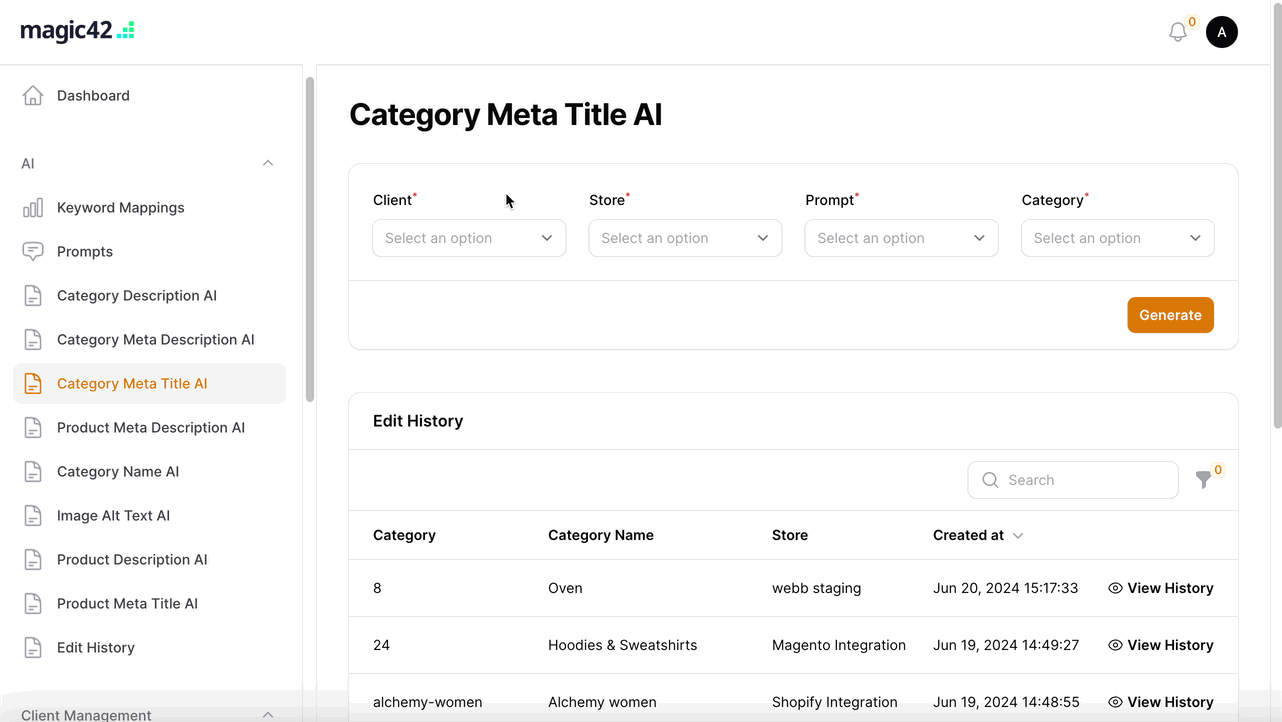Click the magic42 logo
The width and height of the screenshot is (1282, 722).
77,30
